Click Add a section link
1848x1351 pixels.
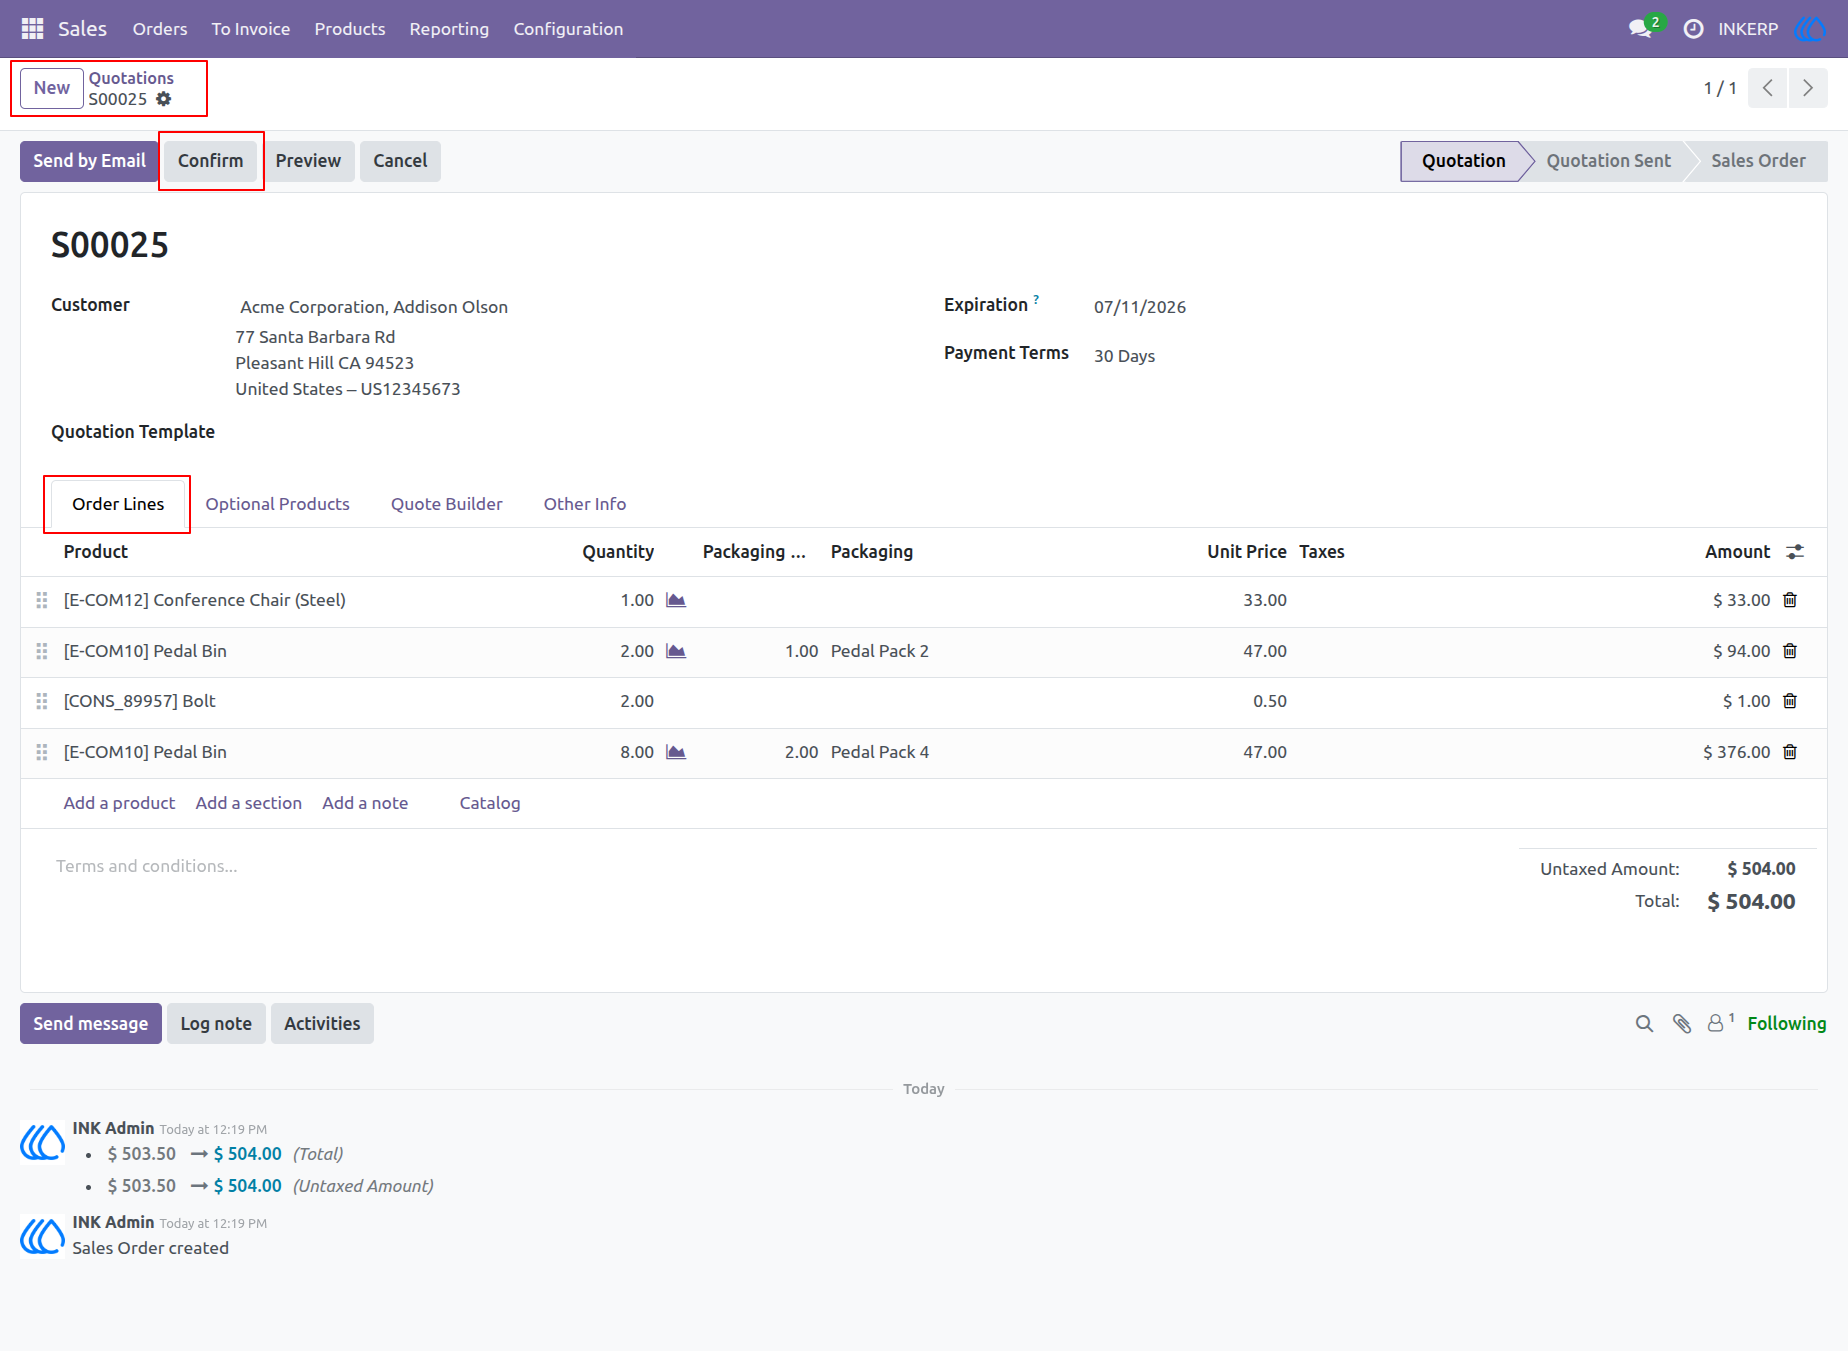click(x=249, y=803)
